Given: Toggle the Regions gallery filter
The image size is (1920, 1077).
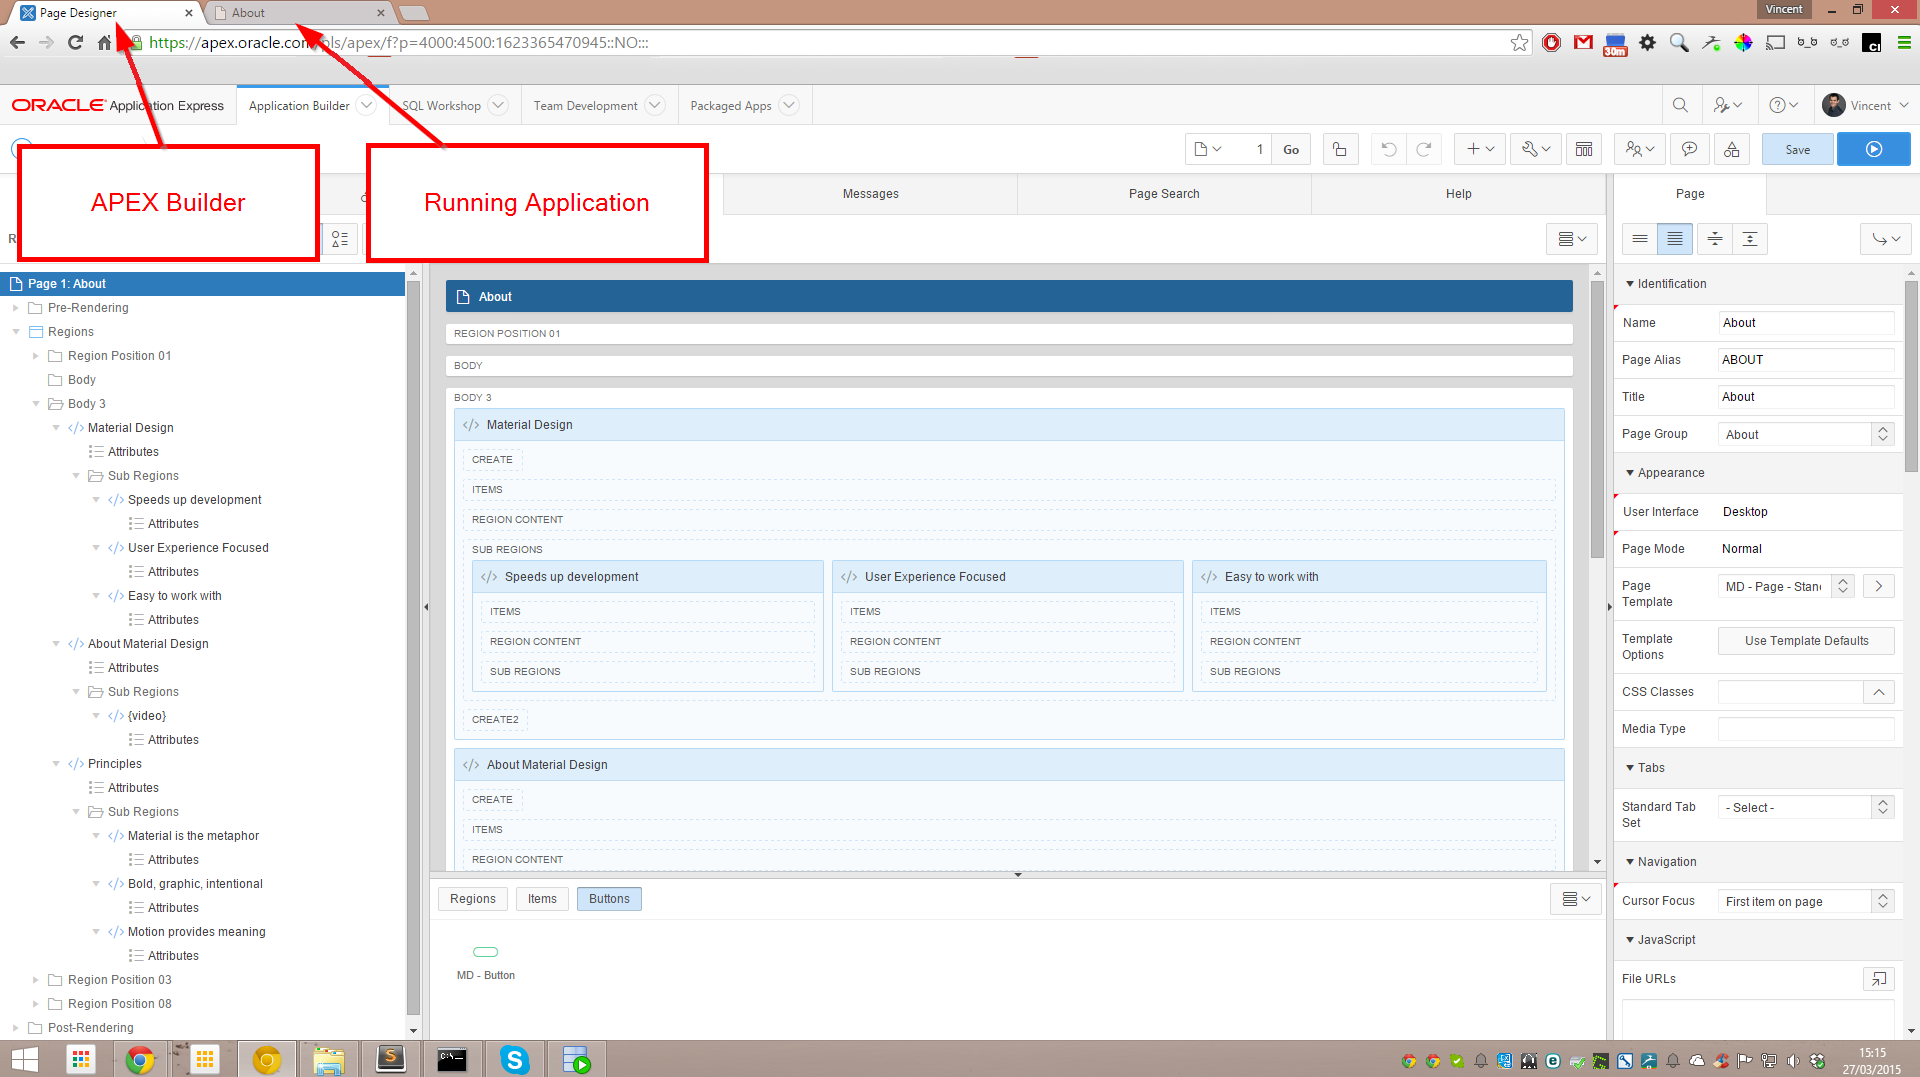Looking at the screenshot, I should [x=473, y=899].
